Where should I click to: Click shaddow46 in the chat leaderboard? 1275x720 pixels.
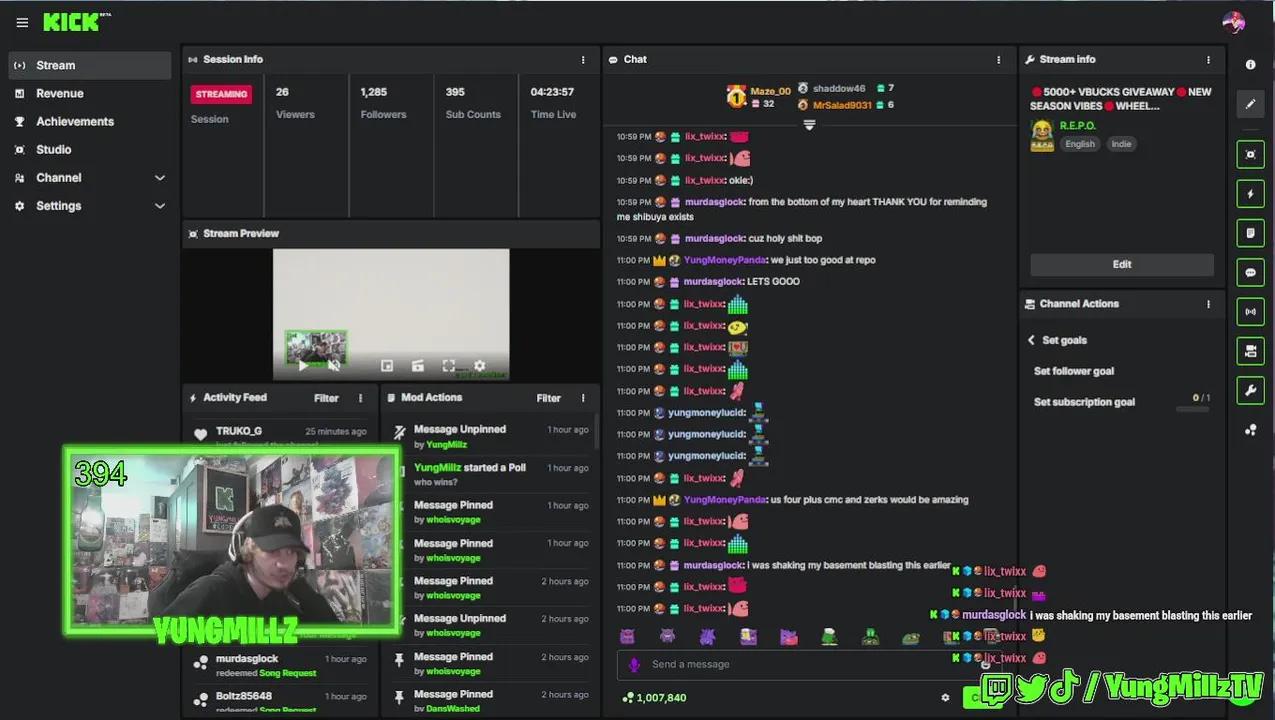[838, 89]
